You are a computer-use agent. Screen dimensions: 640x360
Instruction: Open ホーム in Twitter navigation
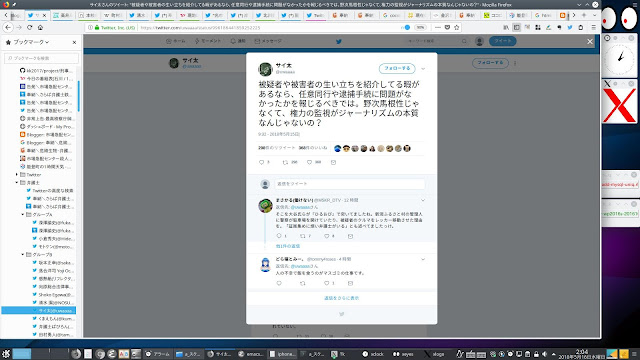(176, 41)
